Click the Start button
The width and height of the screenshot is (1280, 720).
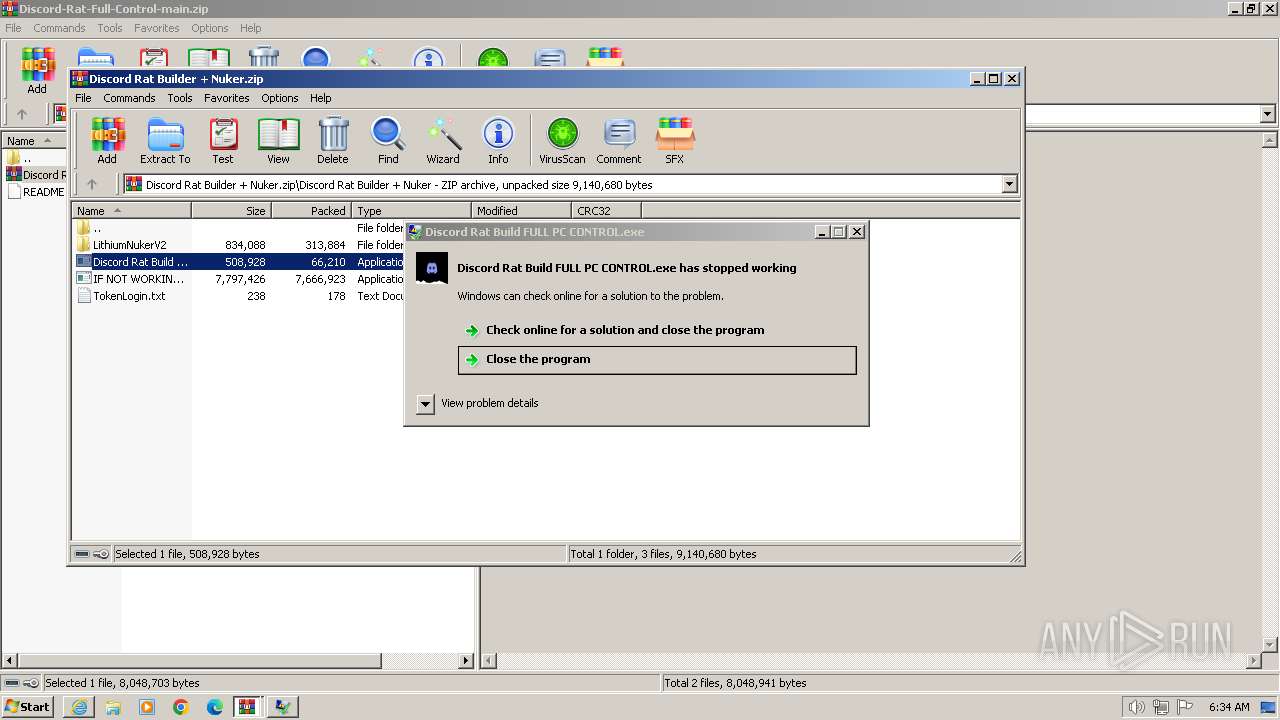point(27,707)
